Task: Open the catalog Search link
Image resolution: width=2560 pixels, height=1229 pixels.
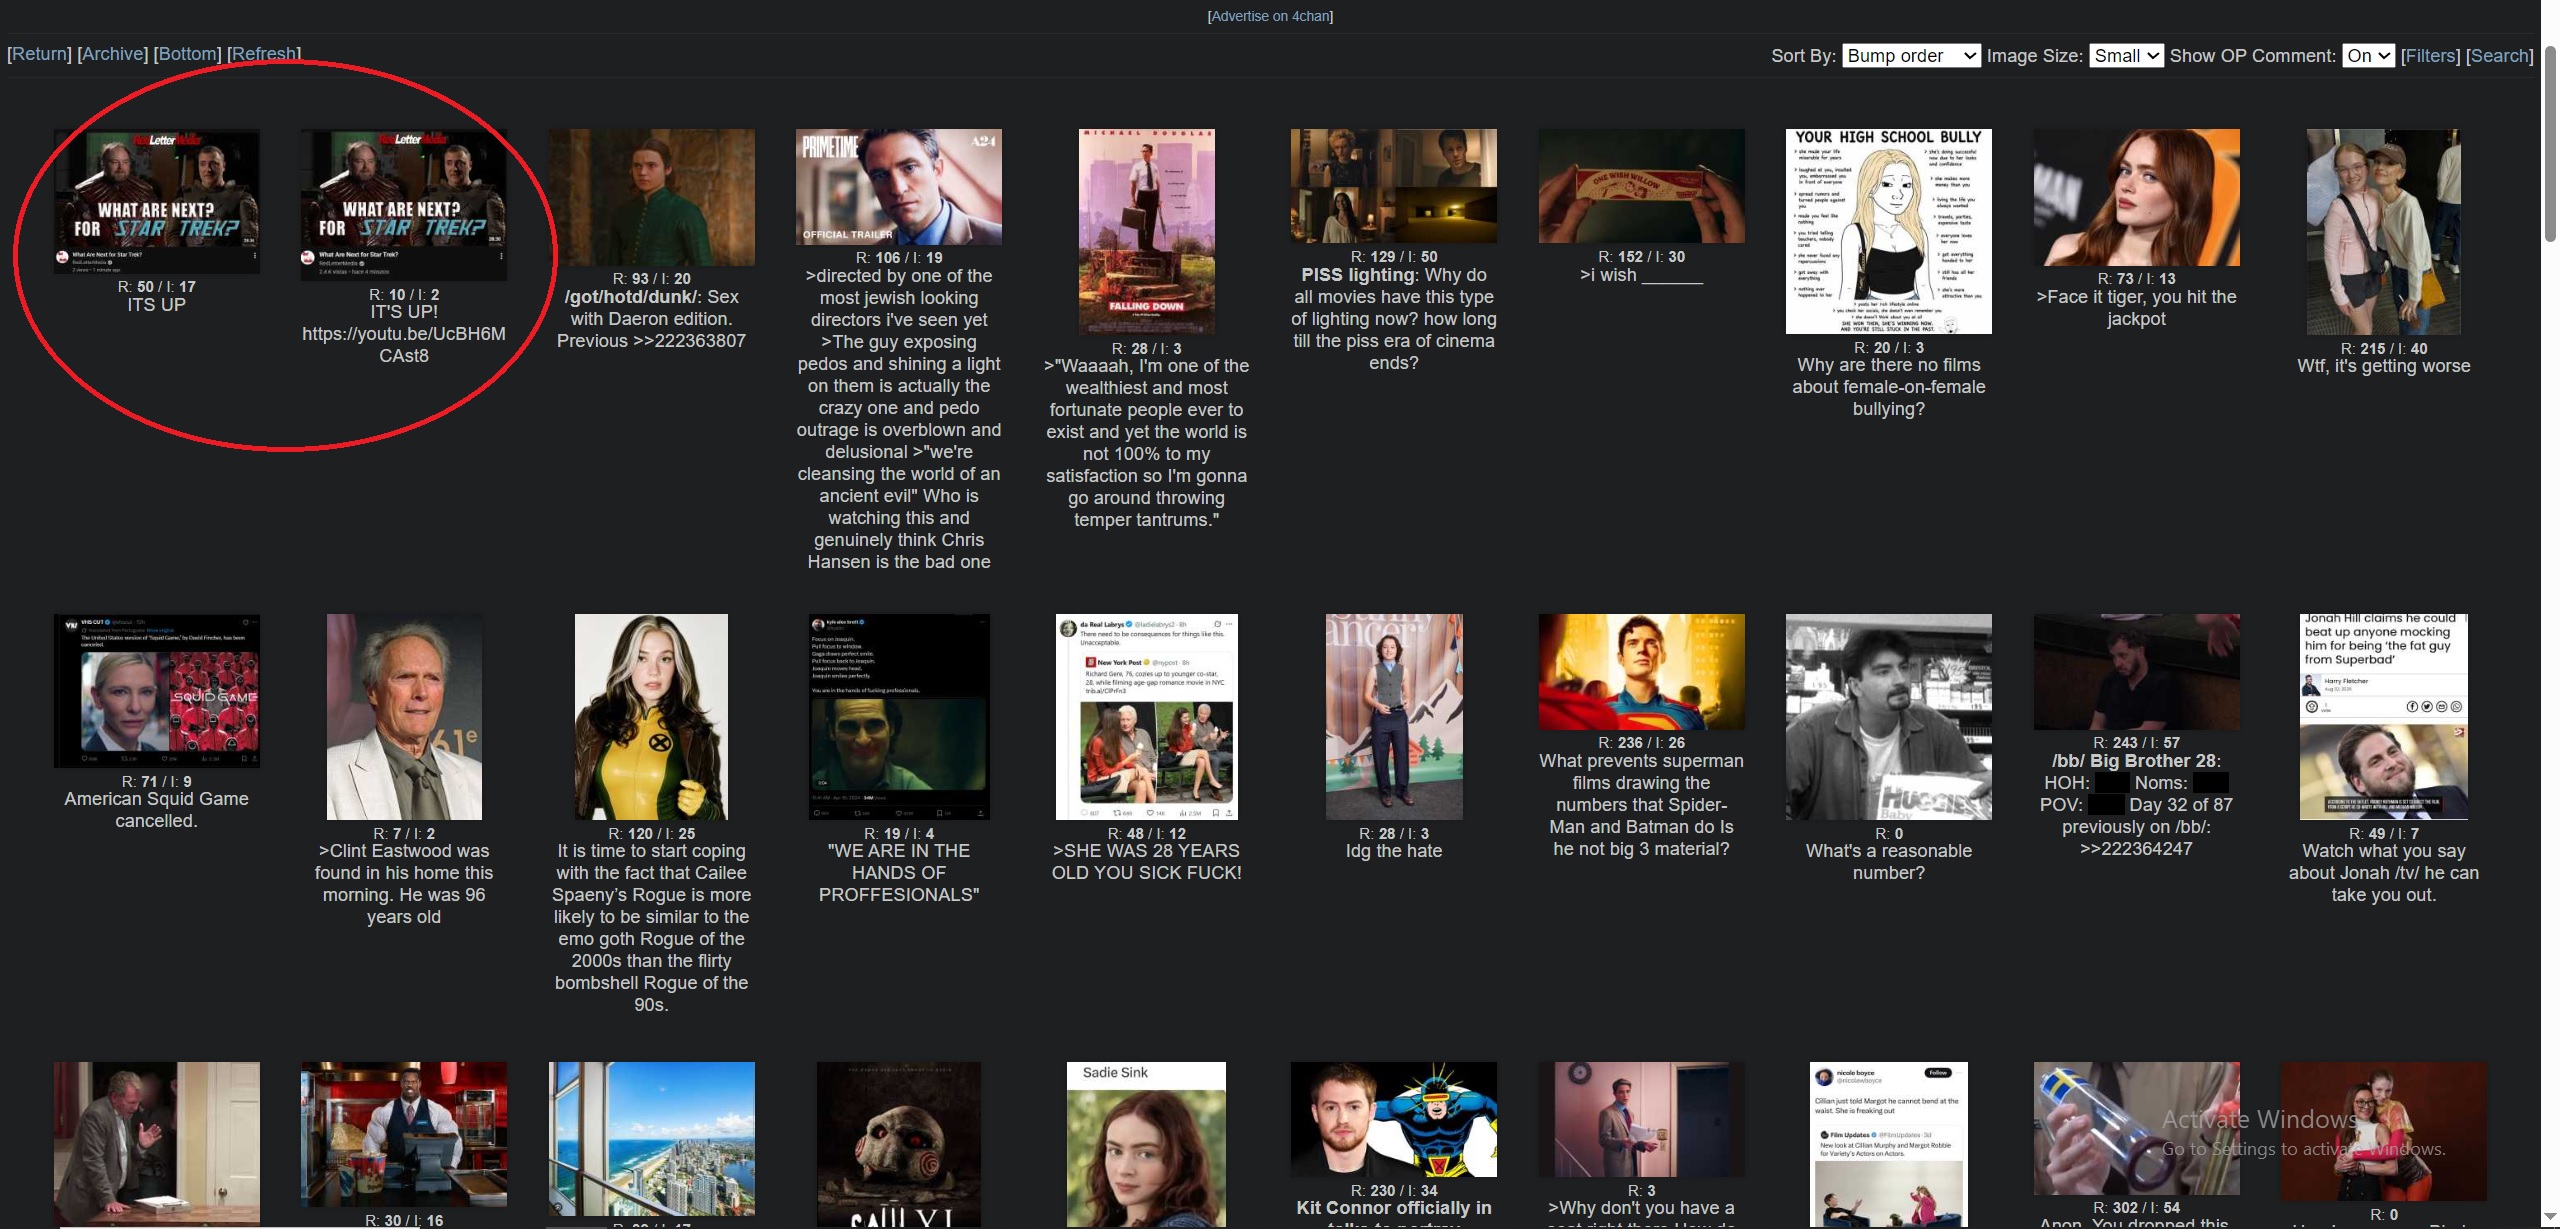Action: tap(2500, 56)
